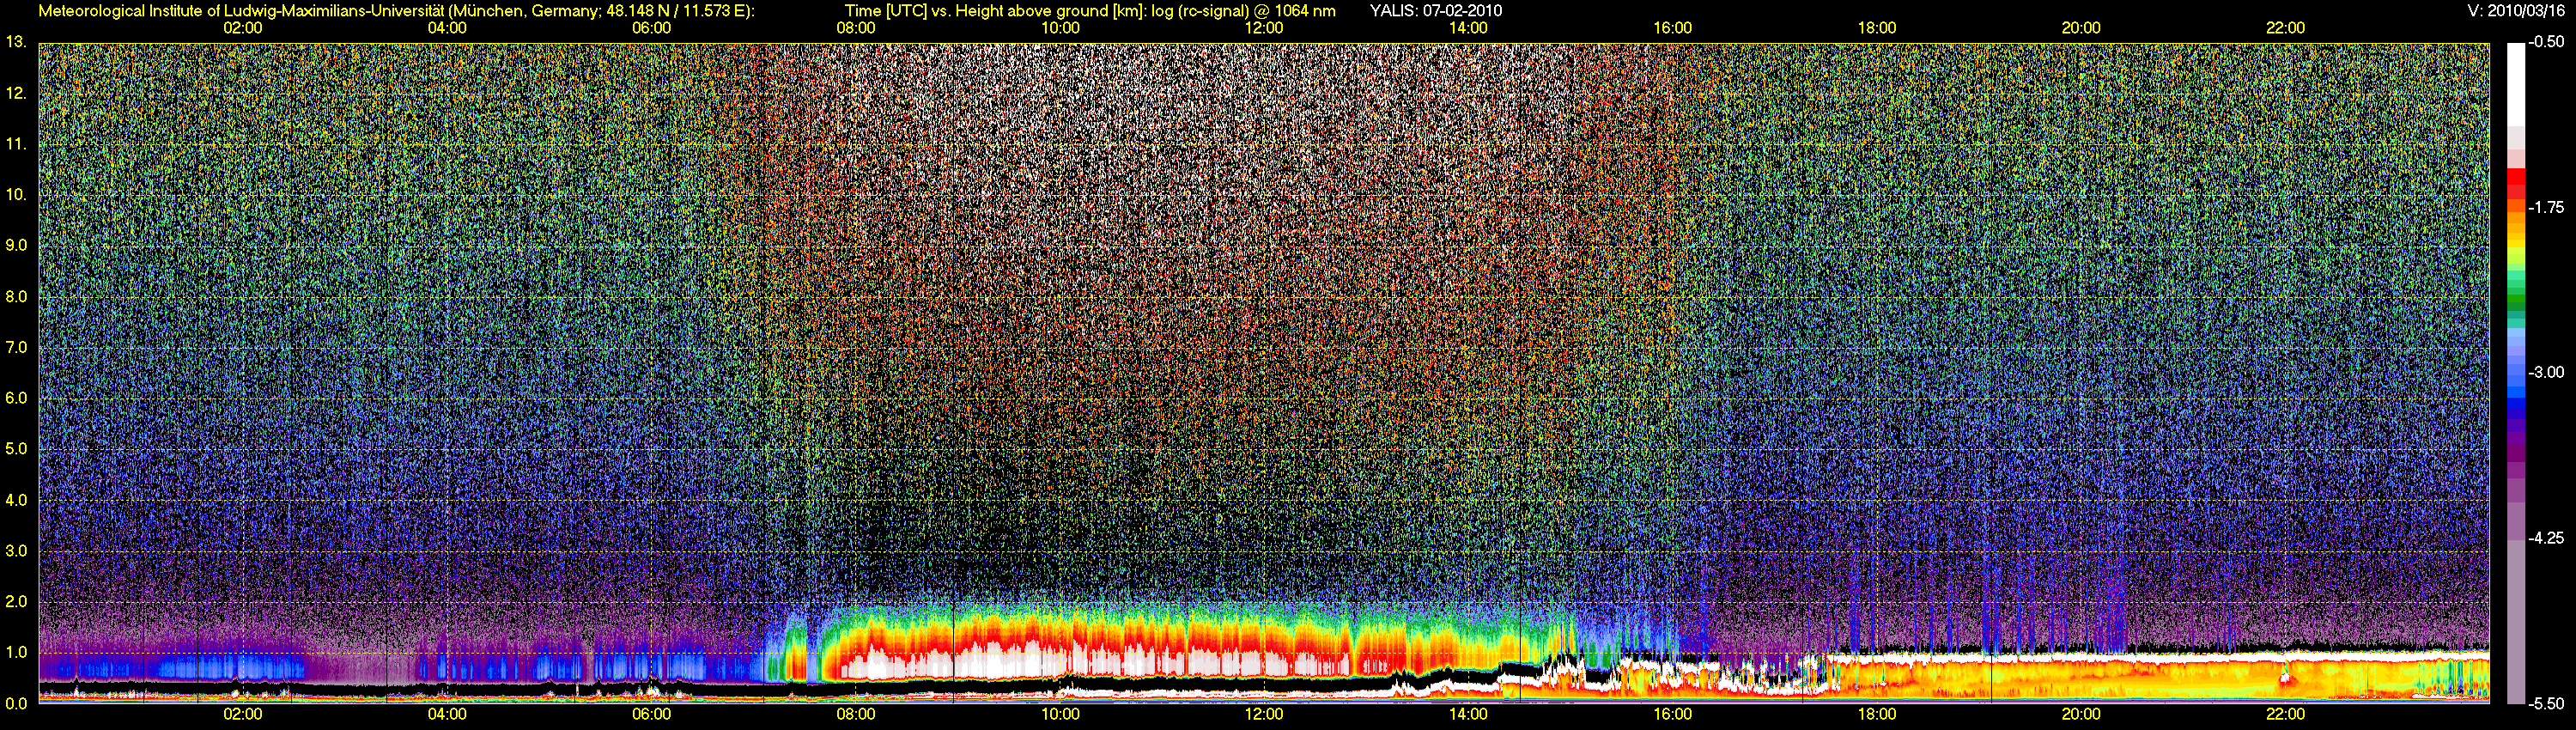The width and height of the screenshot is (2576, 730).
Task: Click the 'YALIS: 07-02-2010' label
Action: pyautogui.click(x=1437, y=11)
